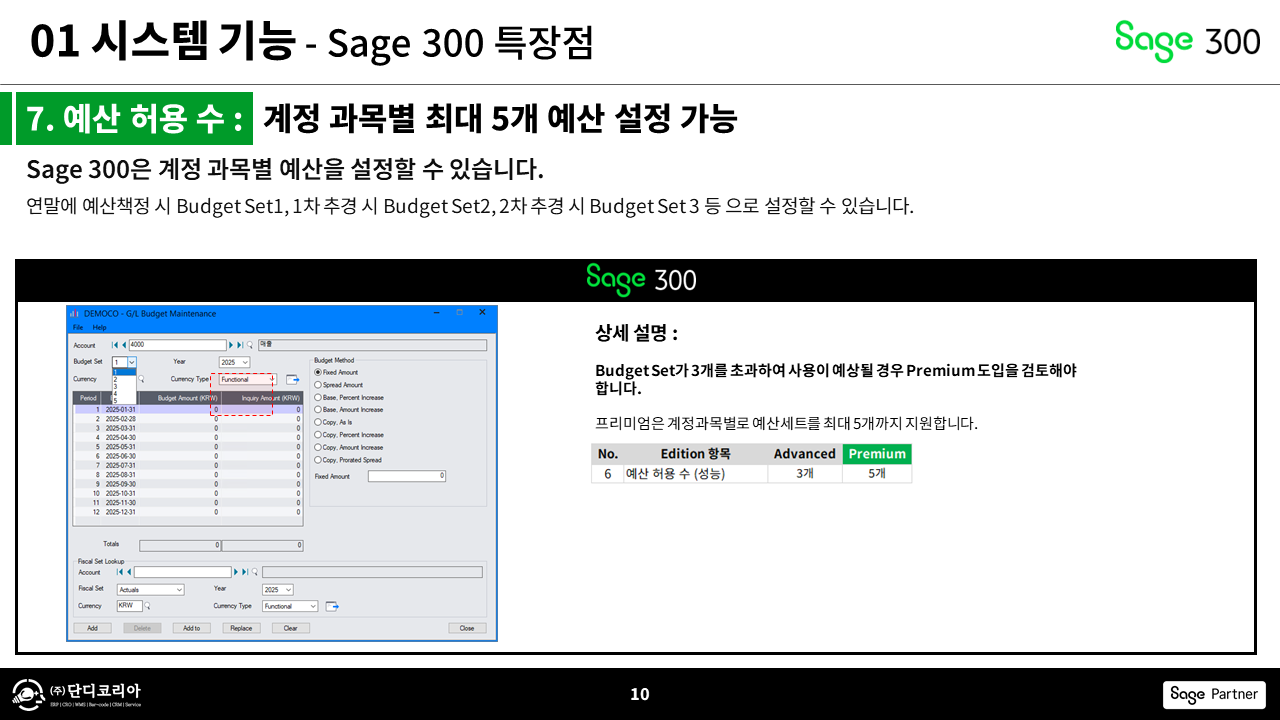Click the Account field containing 4000

click(x=178, y=345)
